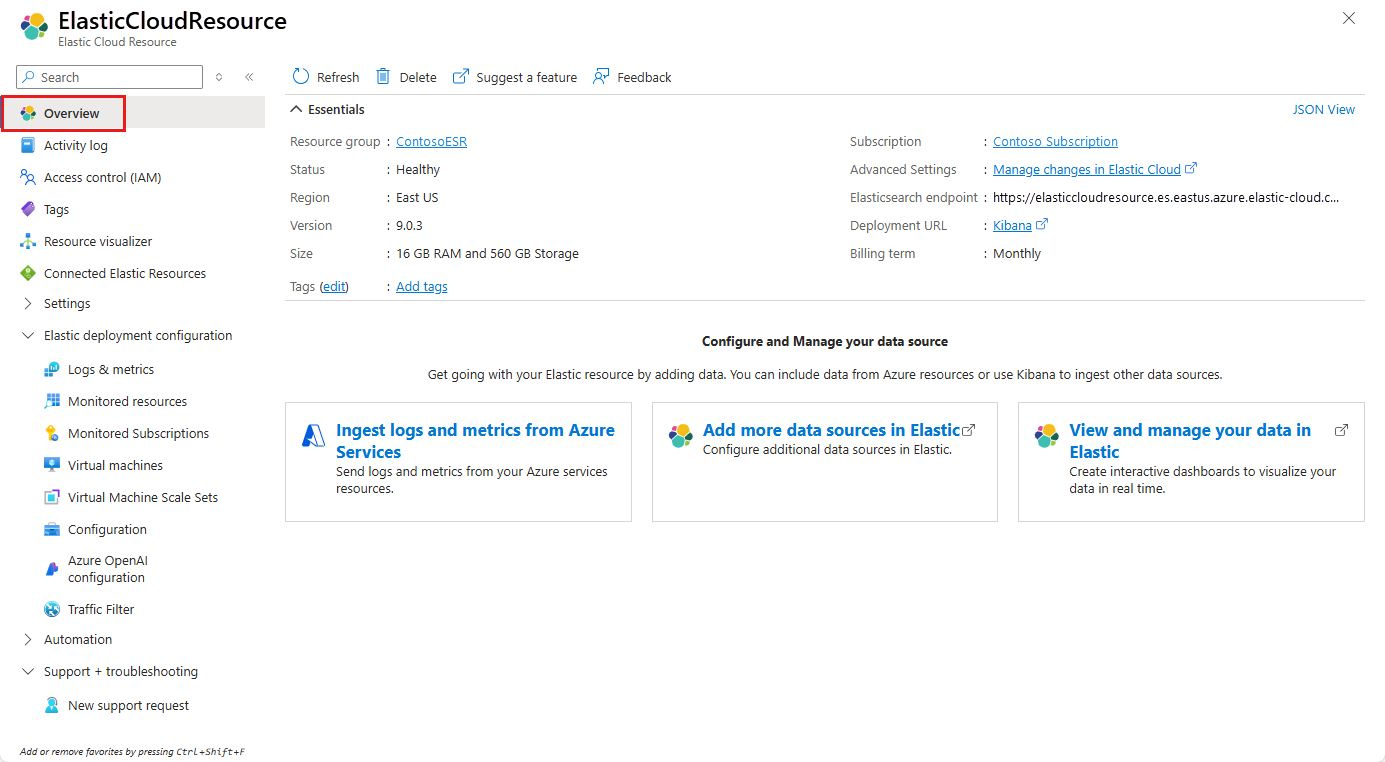Collapse the sidebar menu with the double chevron
Image resolution: width=1385 pixels, height=762 pixels.
249,77
